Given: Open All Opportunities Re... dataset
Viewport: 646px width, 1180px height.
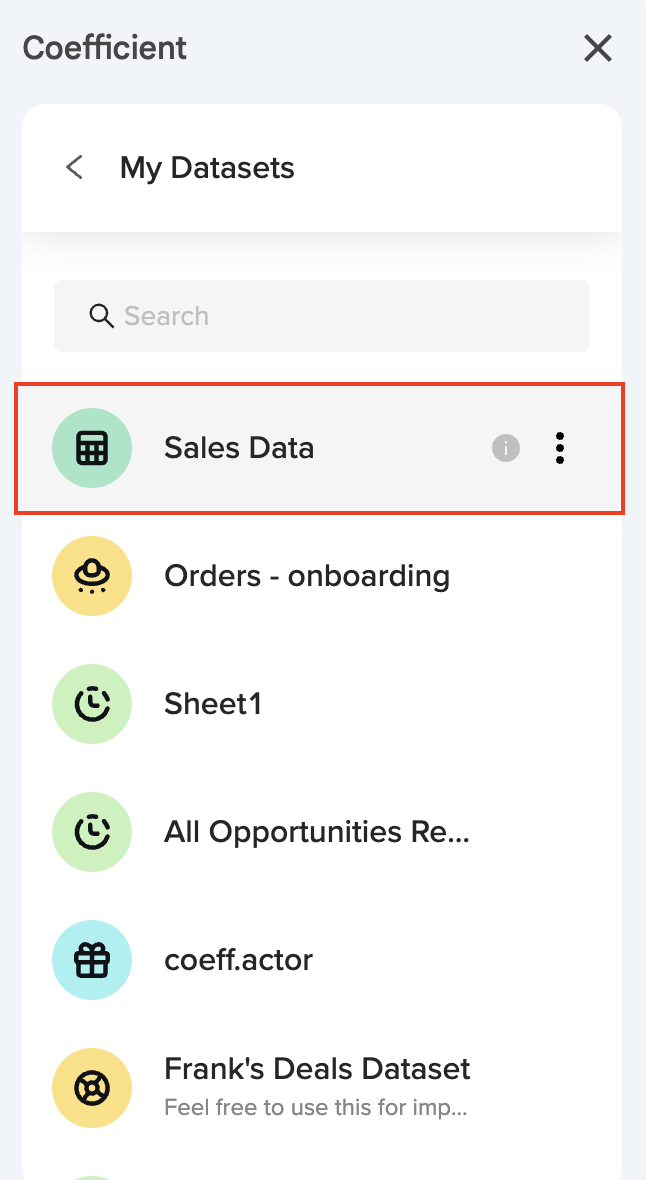Looking at the screenshot, I should pos(316,832).
